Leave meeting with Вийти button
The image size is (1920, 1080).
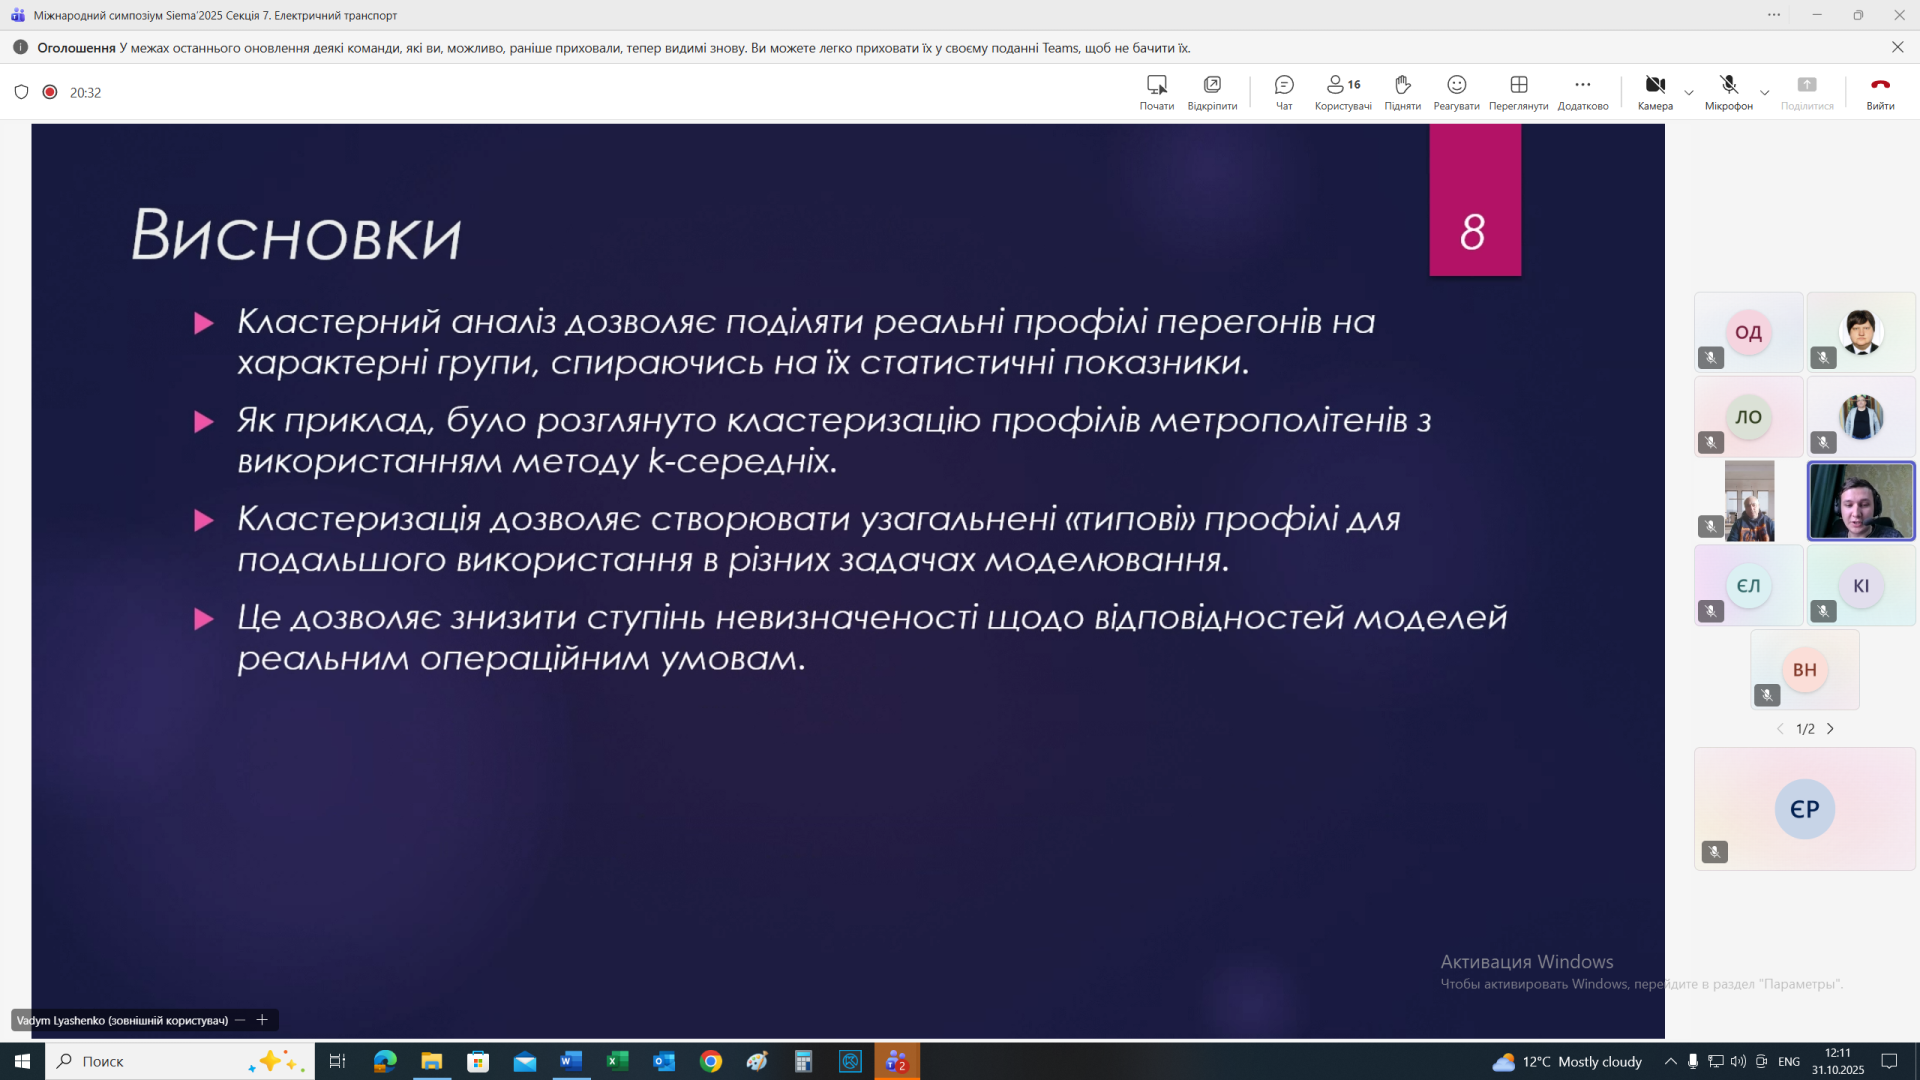tap(1880, 91)
